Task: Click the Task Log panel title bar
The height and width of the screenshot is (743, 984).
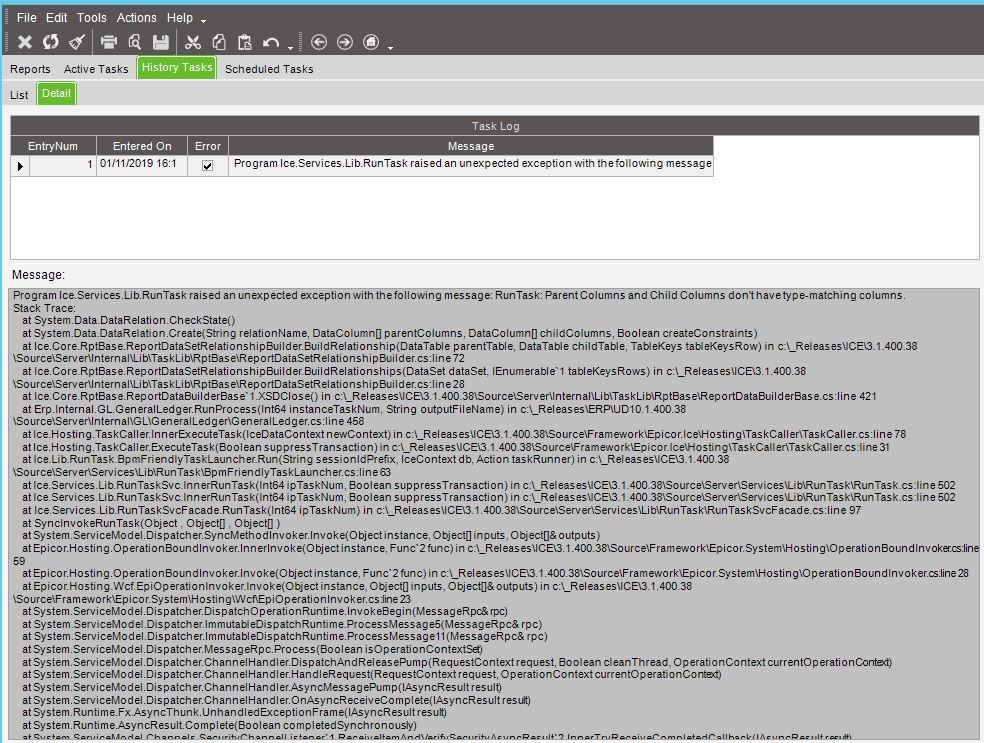Action: pyautogui.click(x=495, y=126)
